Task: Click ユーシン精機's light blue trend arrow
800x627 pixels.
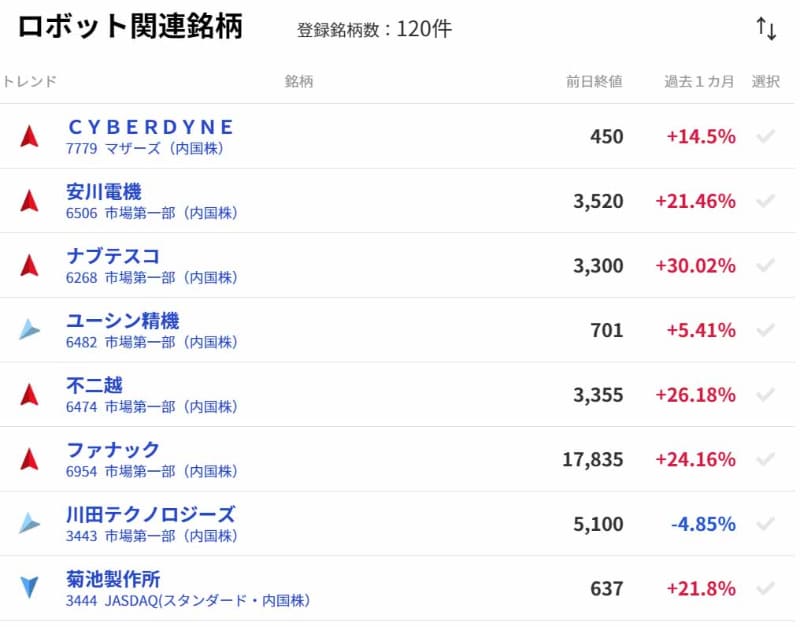Action: click(30, 330)
